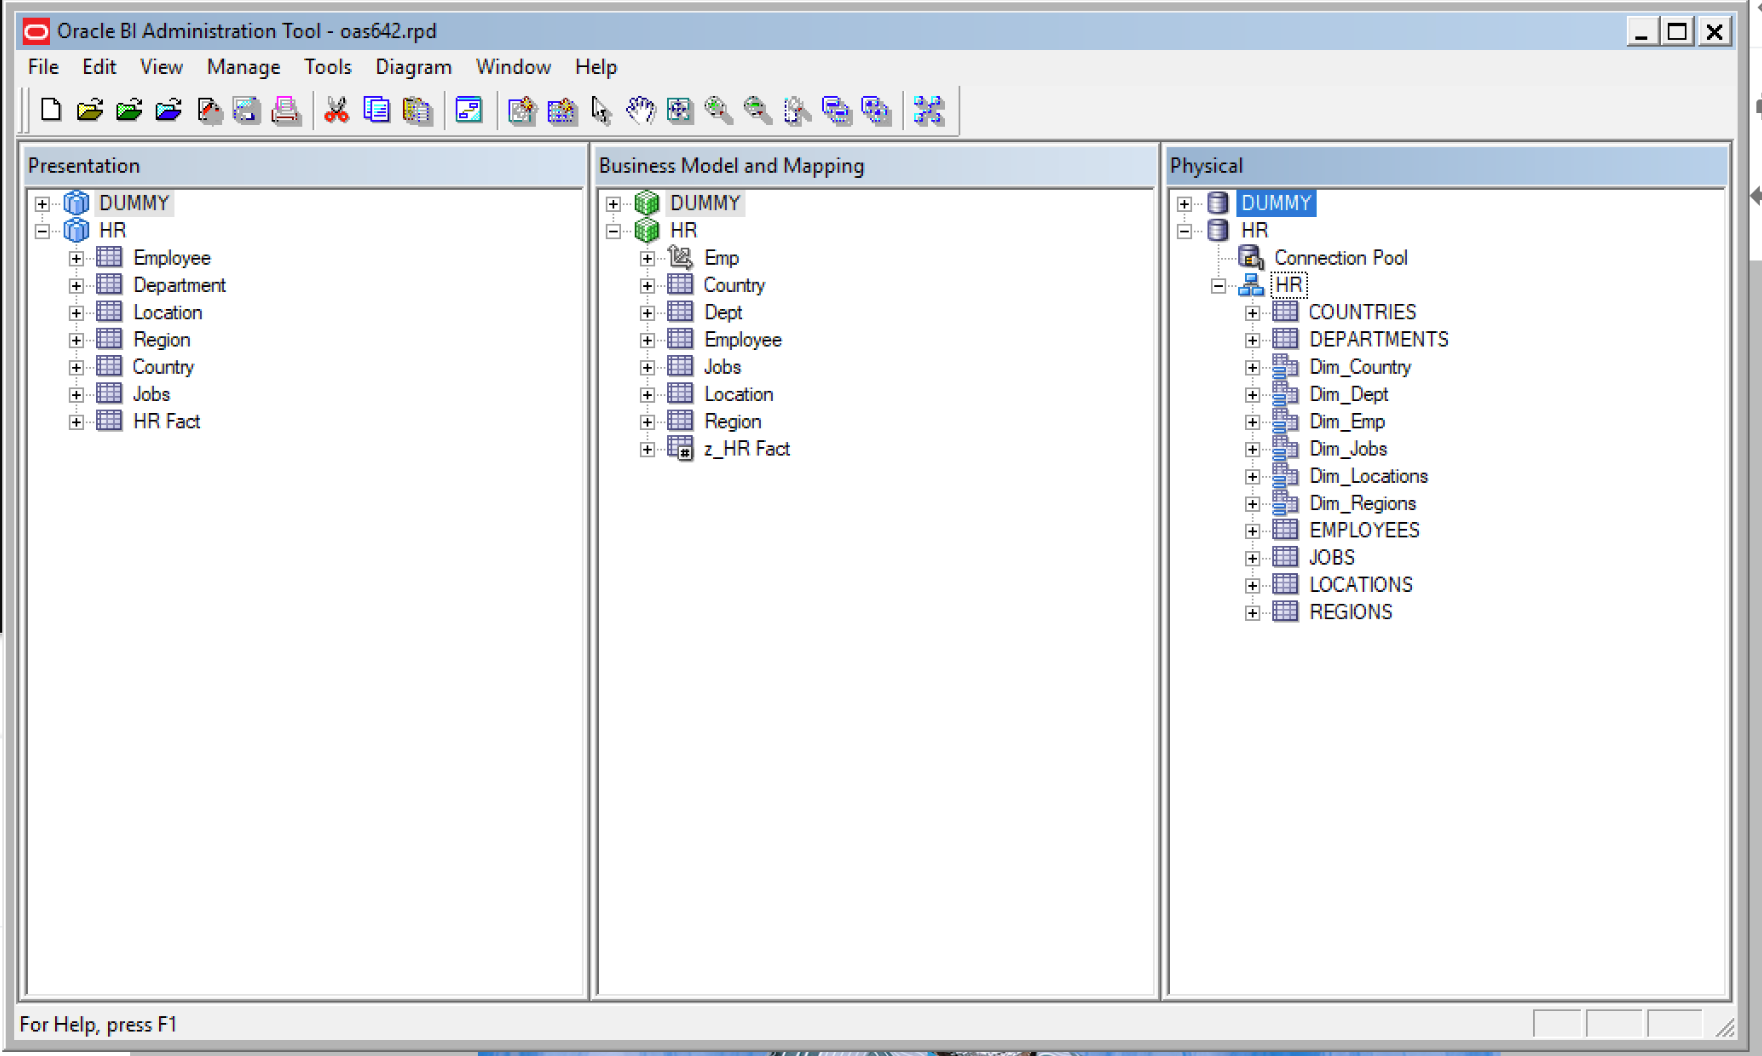This screenshot has width=1762, height=1056.
Task: Collapse the HR business model tree
Action: tap(613, 230)
